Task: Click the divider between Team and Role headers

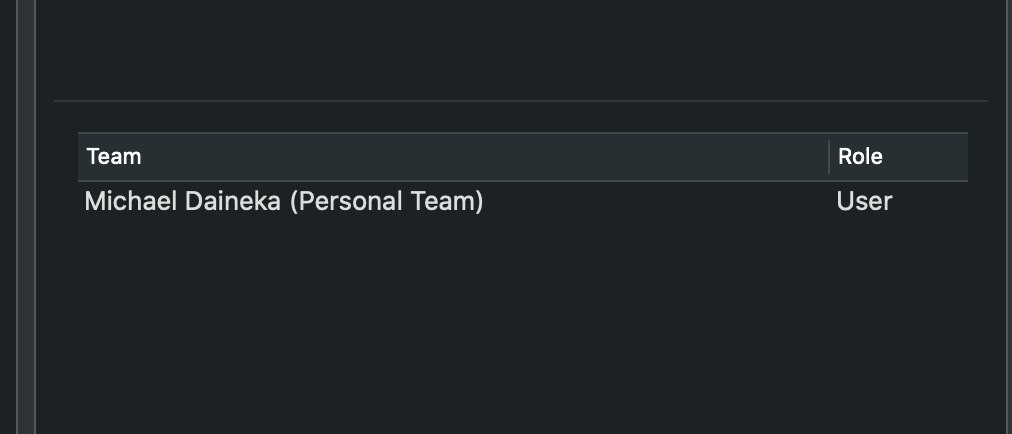Action: point(829,157)
